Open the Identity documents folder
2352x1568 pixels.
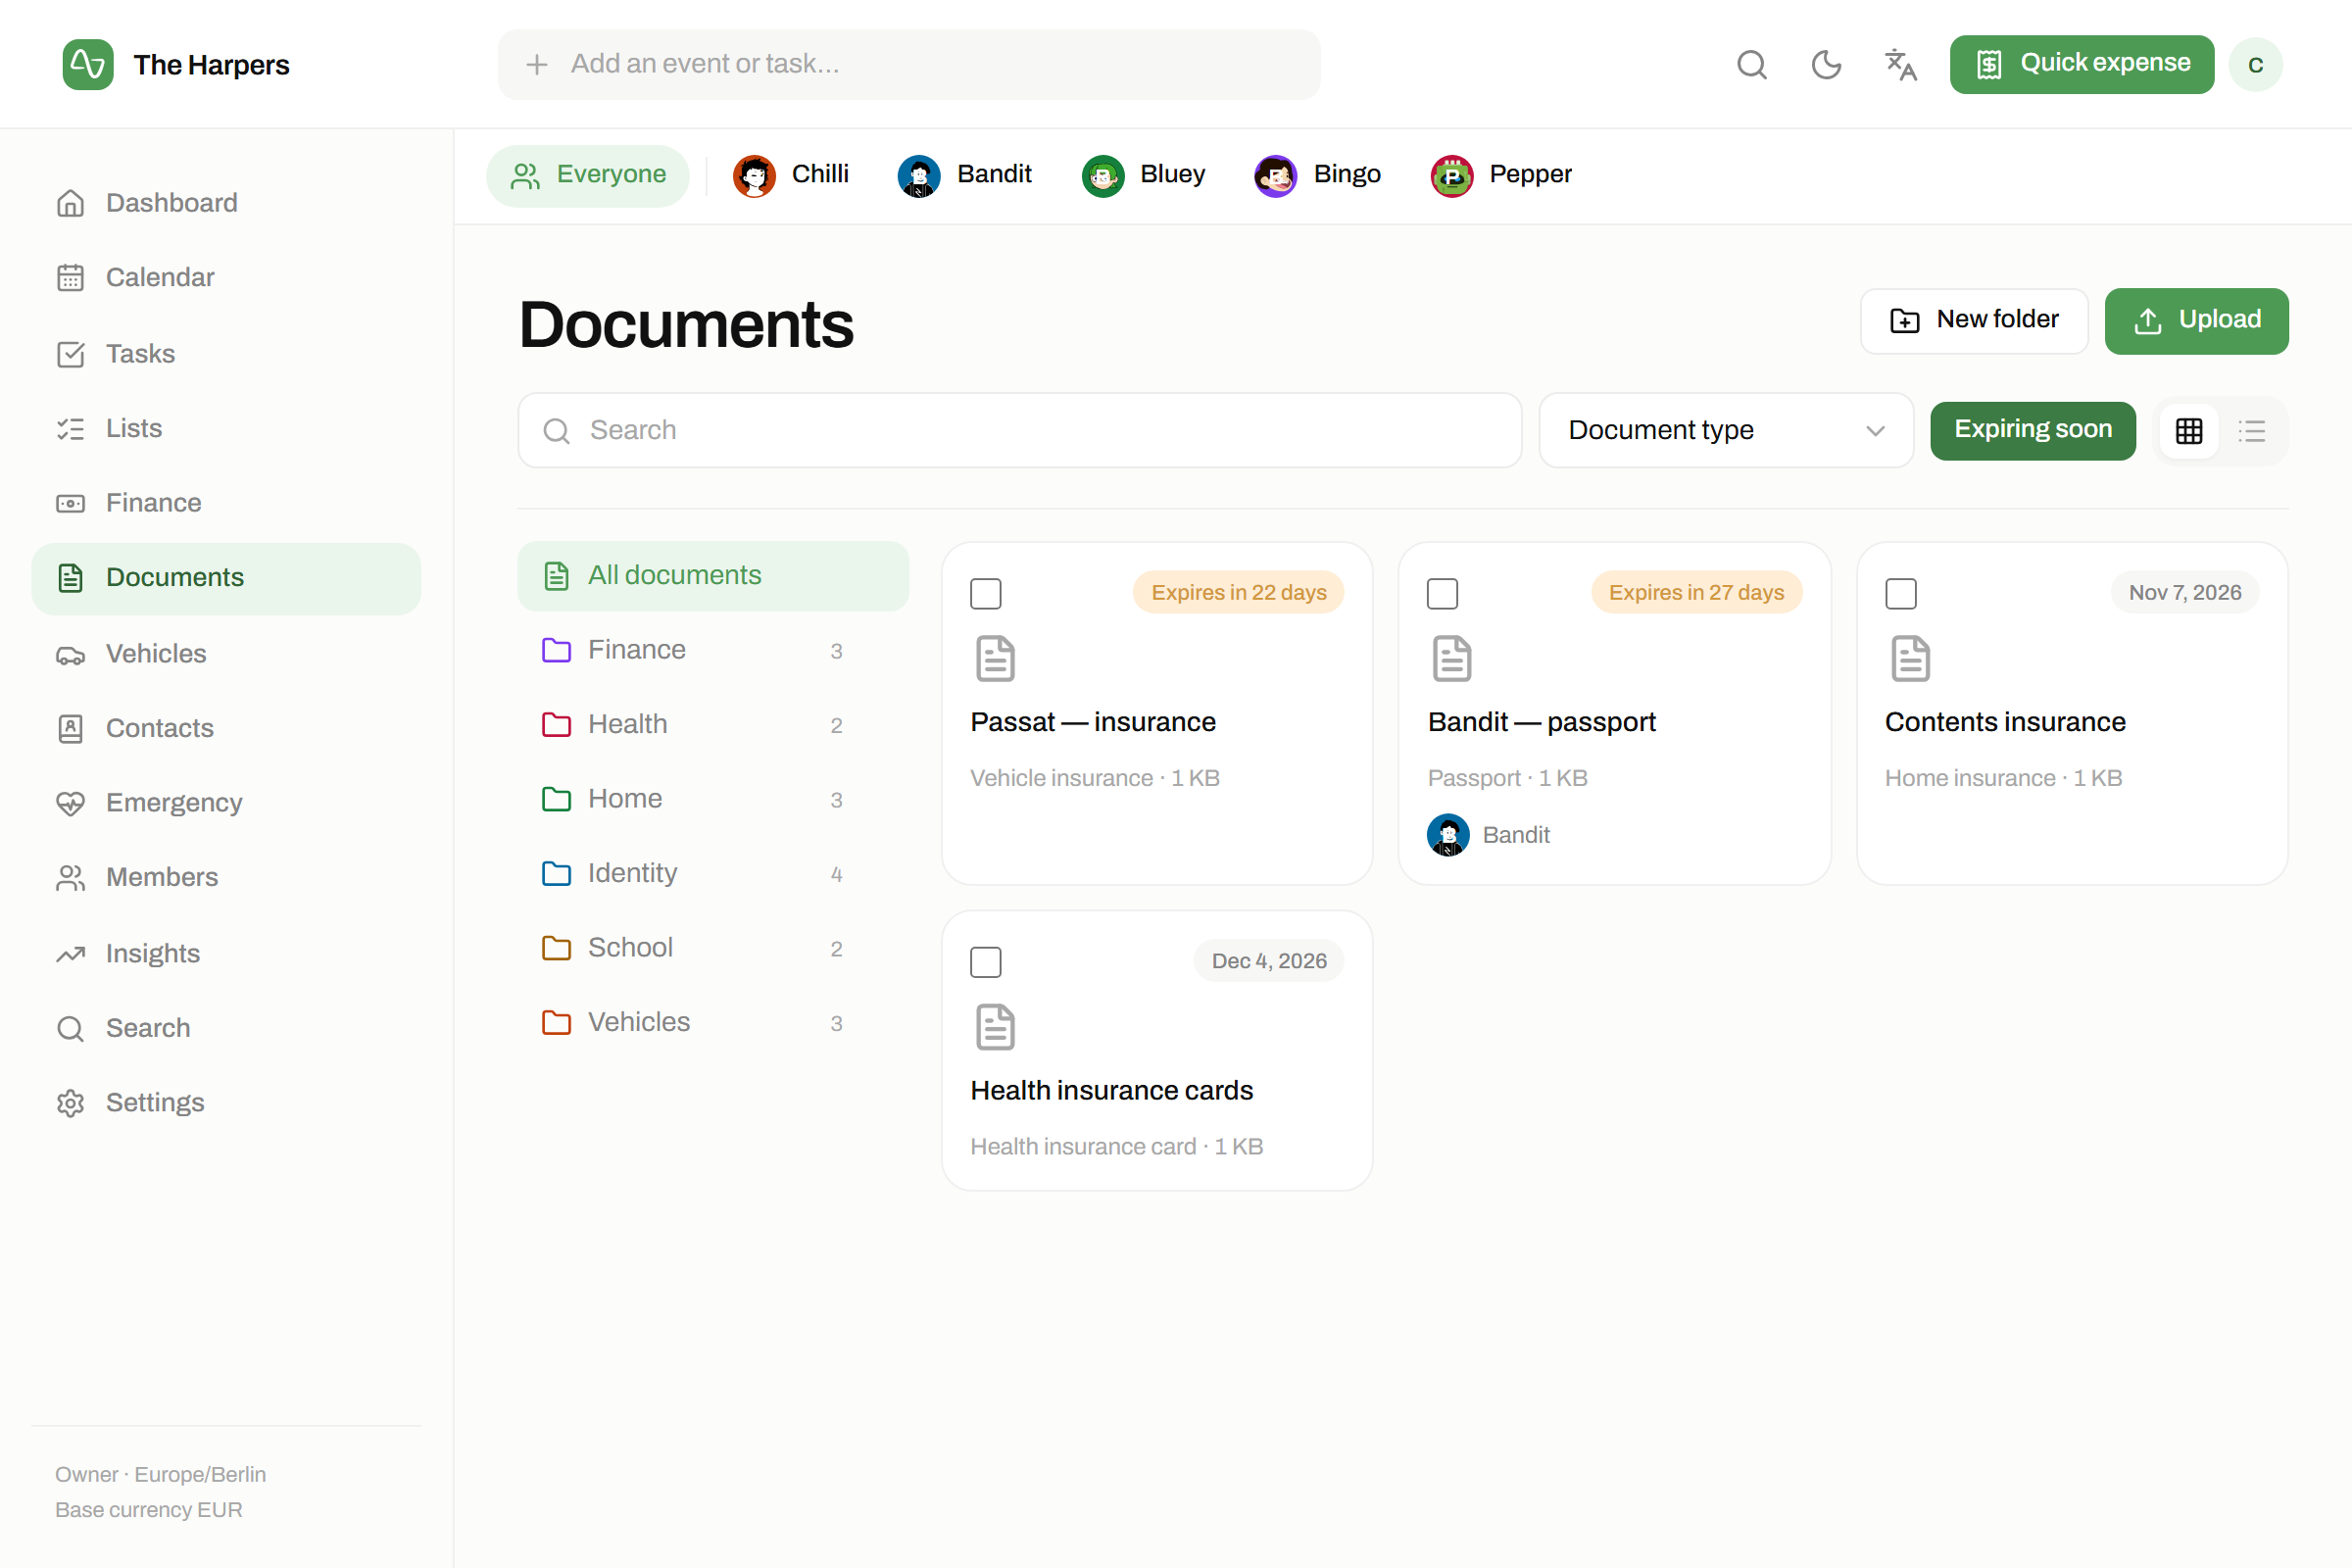712,874
